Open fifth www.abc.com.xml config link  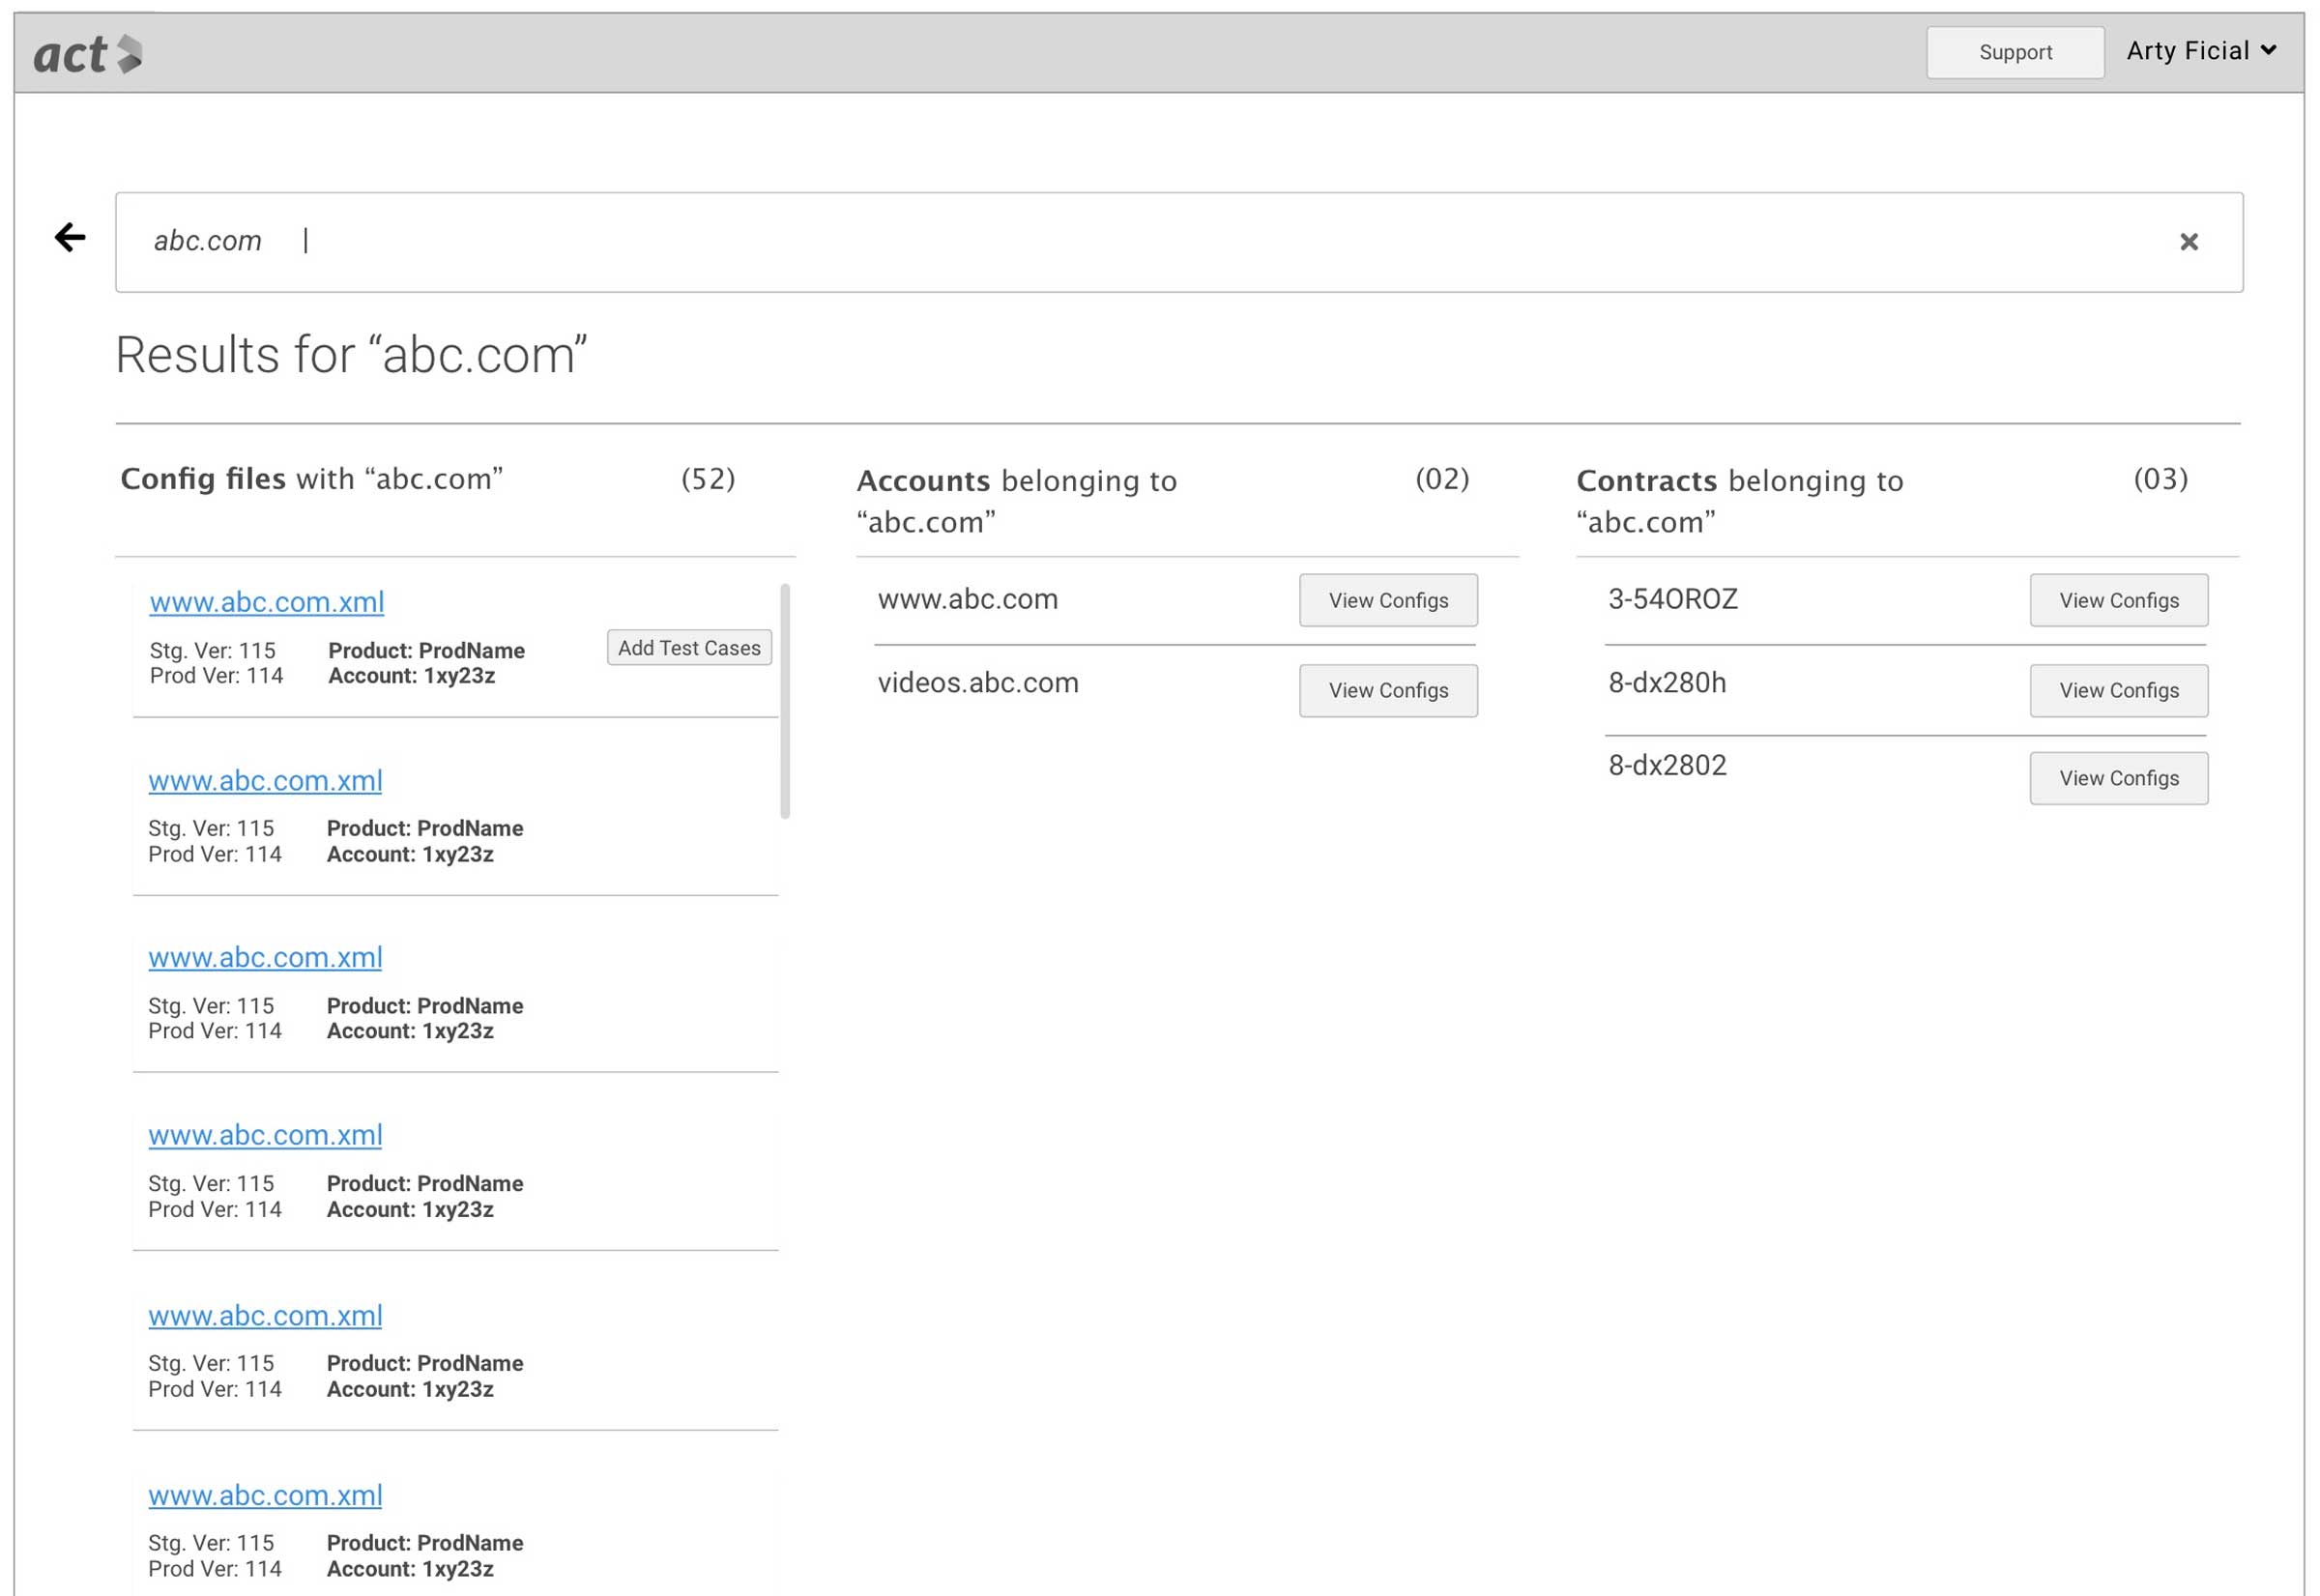coord(266,1315)
